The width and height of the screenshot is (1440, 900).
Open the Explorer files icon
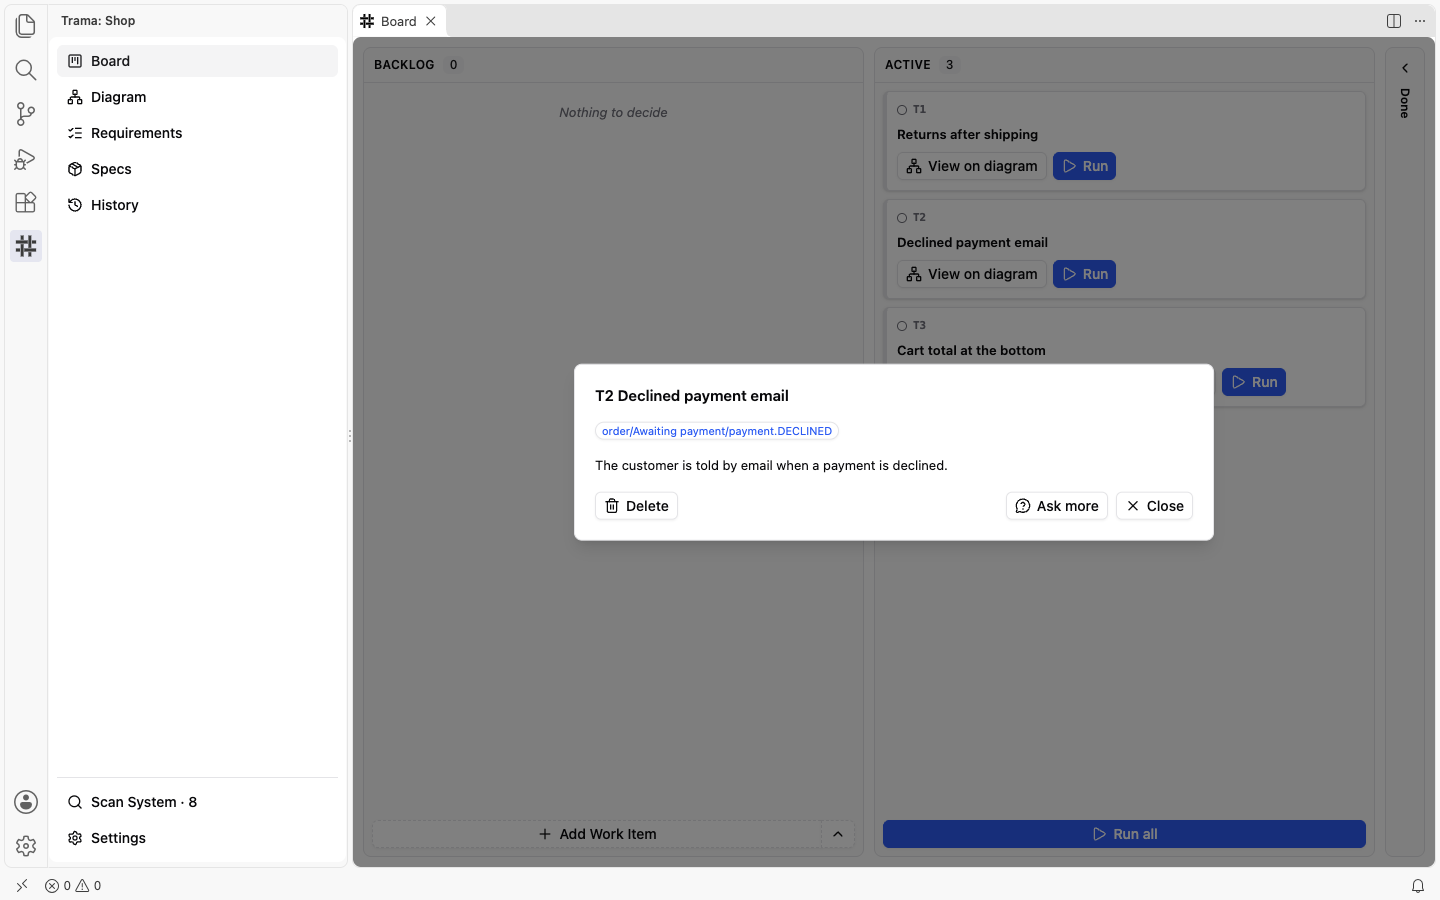tap(26, 26)
